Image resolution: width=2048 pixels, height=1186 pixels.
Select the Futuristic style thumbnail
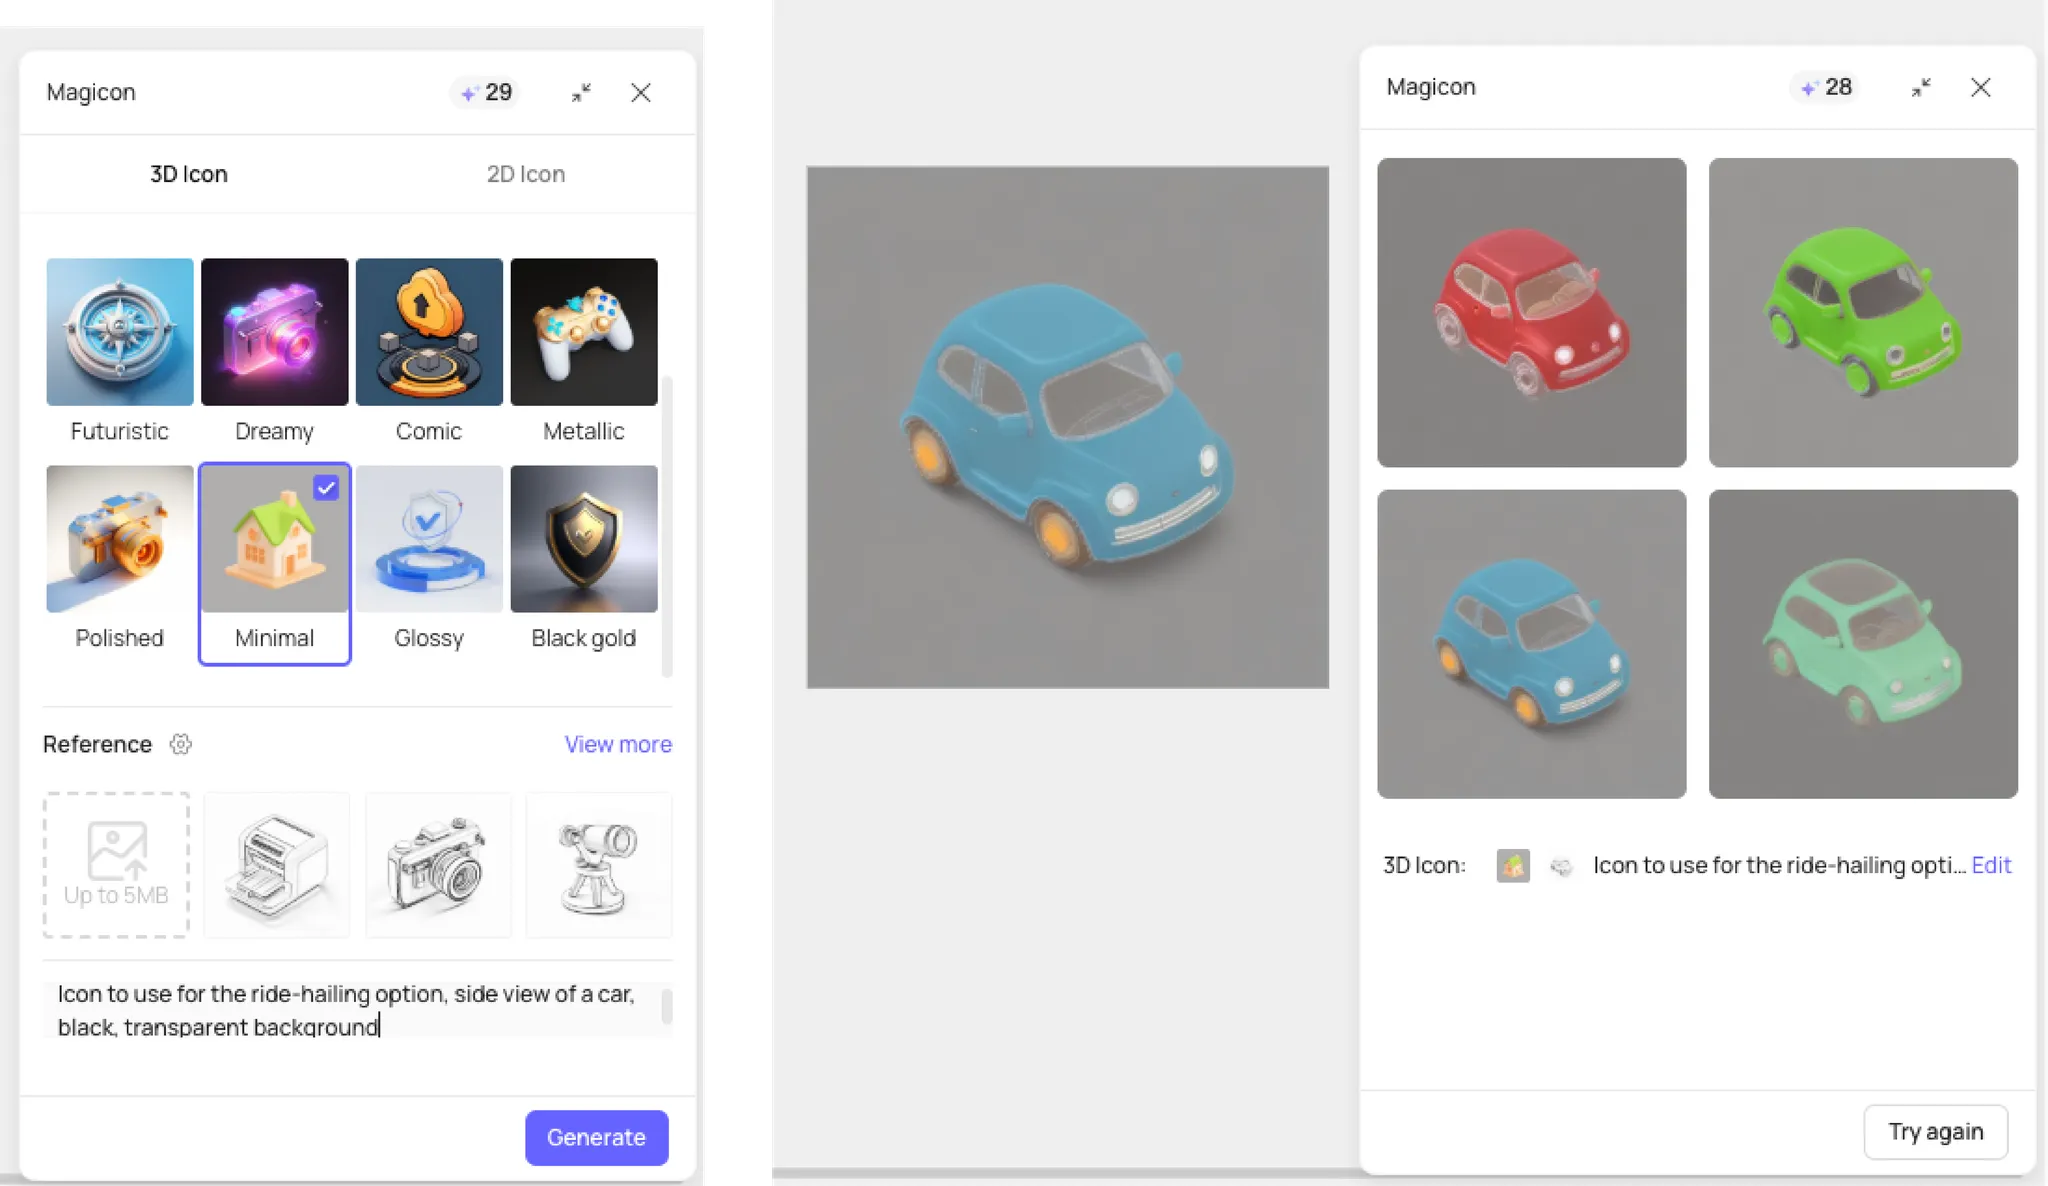coord(119,332)
